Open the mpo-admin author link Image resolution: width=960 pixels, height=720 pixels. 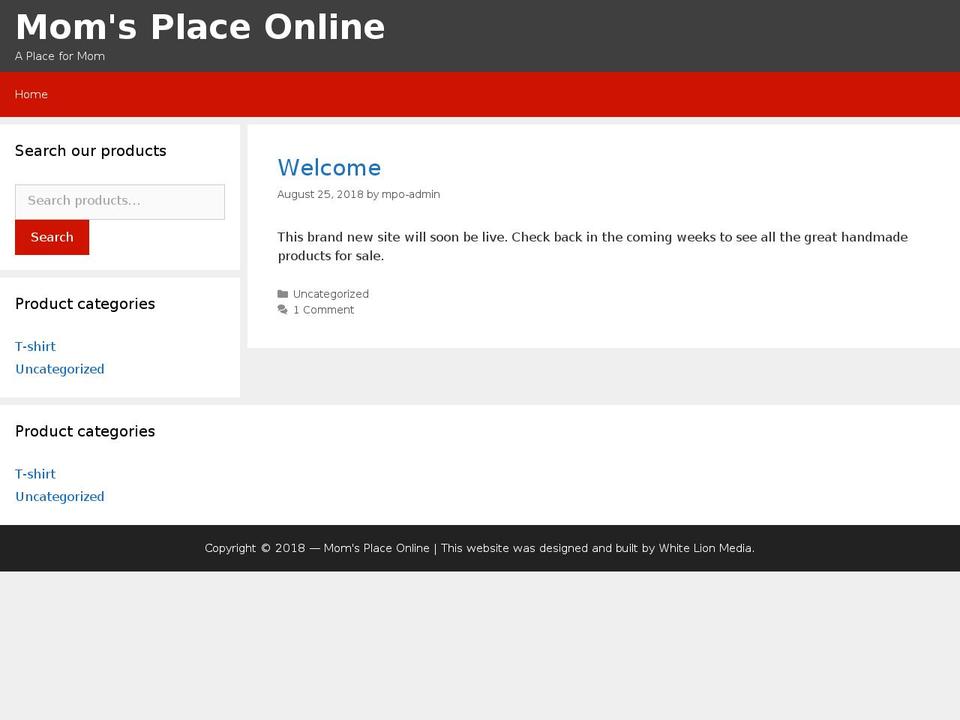[x=411, y=194]
